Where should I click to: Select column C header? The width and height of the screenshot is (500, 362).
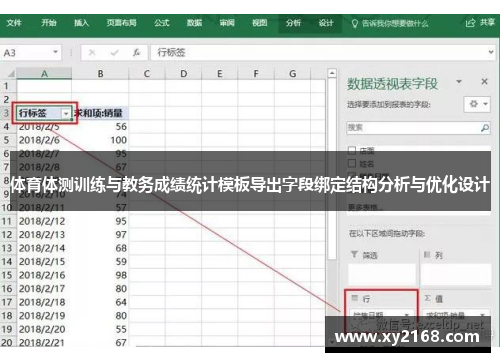tap(147, 74)
